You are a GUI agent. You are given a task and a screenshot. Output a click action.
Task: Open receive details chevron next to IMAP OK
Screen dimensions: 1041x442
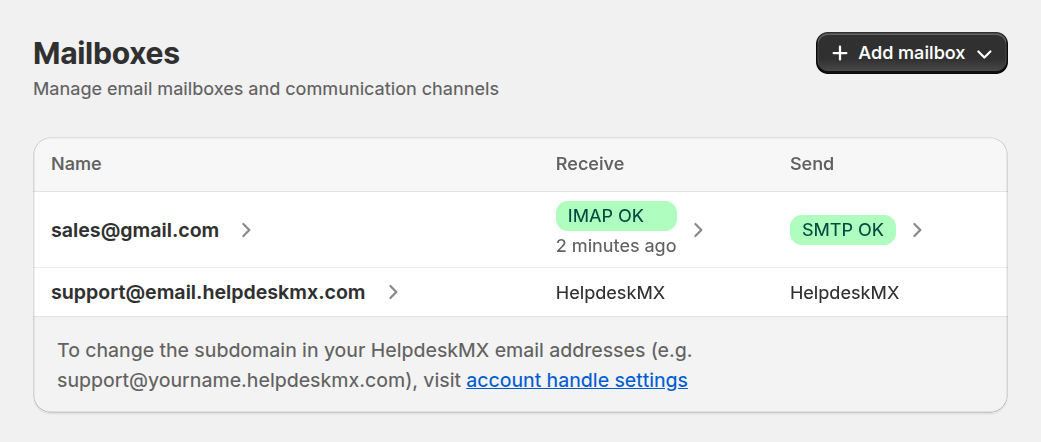(x=698, y=230)
